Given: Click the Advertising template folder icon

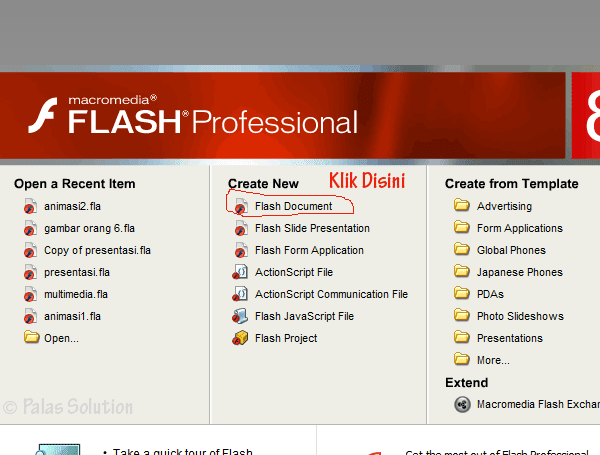Looking at the screenshot, I should (461, 205).
